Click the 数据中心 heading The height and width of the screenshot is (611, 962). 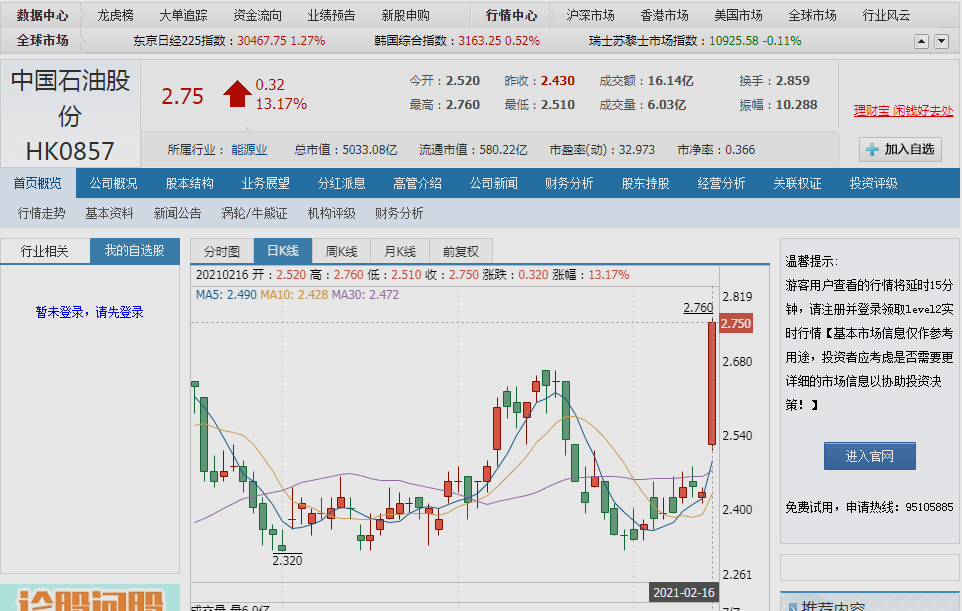pos(42,15)
